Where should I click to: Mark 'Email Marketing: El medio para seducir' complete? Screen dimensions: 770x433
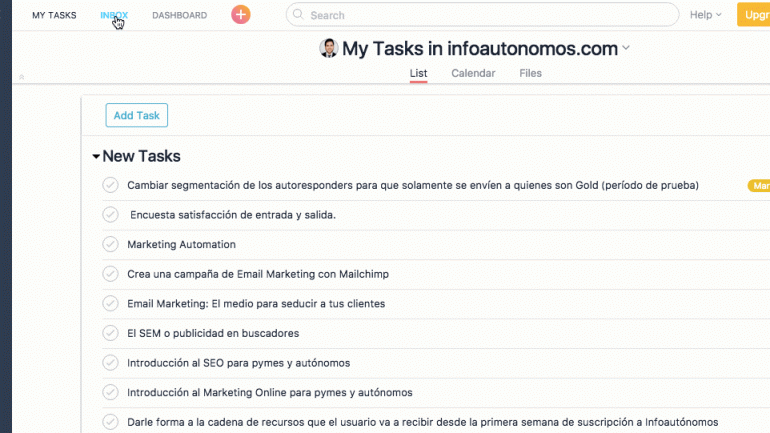coord(110,303)
